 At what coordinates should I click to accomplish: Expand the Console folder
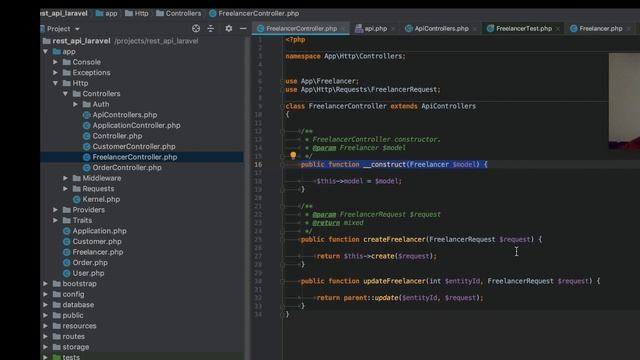point(56,62)
